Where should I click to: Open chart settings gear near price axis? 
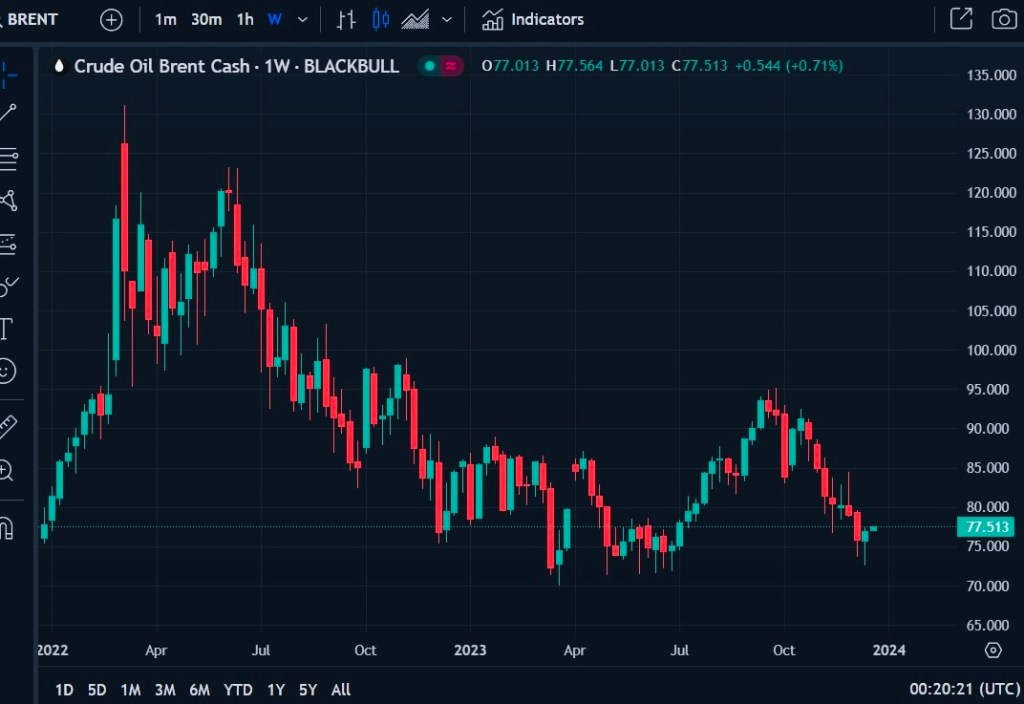click(992, 650)
